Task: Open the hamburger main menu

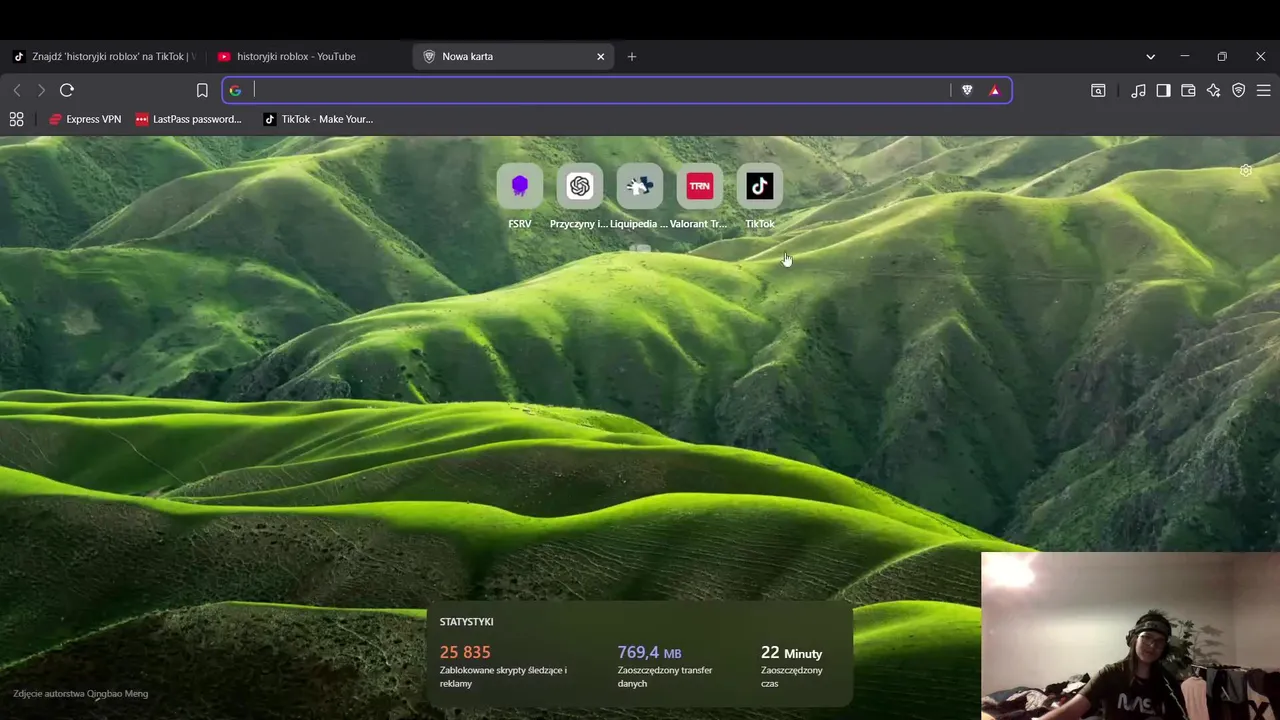Action: [x=1263, y=90]
